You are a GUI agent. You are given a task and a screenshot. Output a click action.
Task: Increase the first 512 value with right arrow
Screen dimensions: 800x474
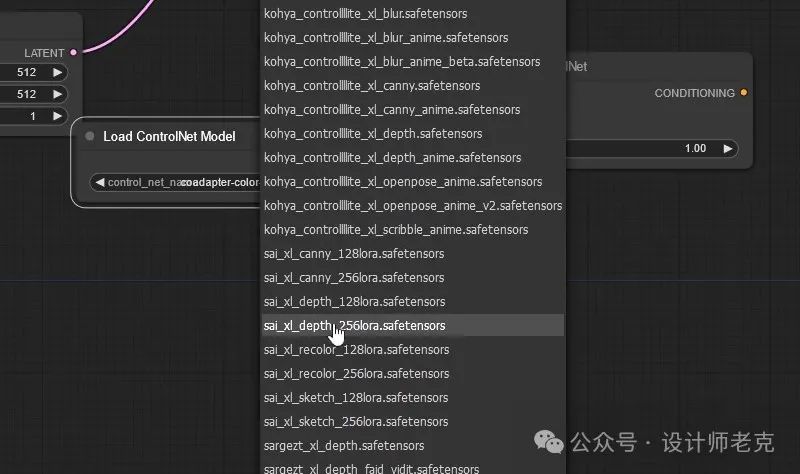tap(58, 72)
